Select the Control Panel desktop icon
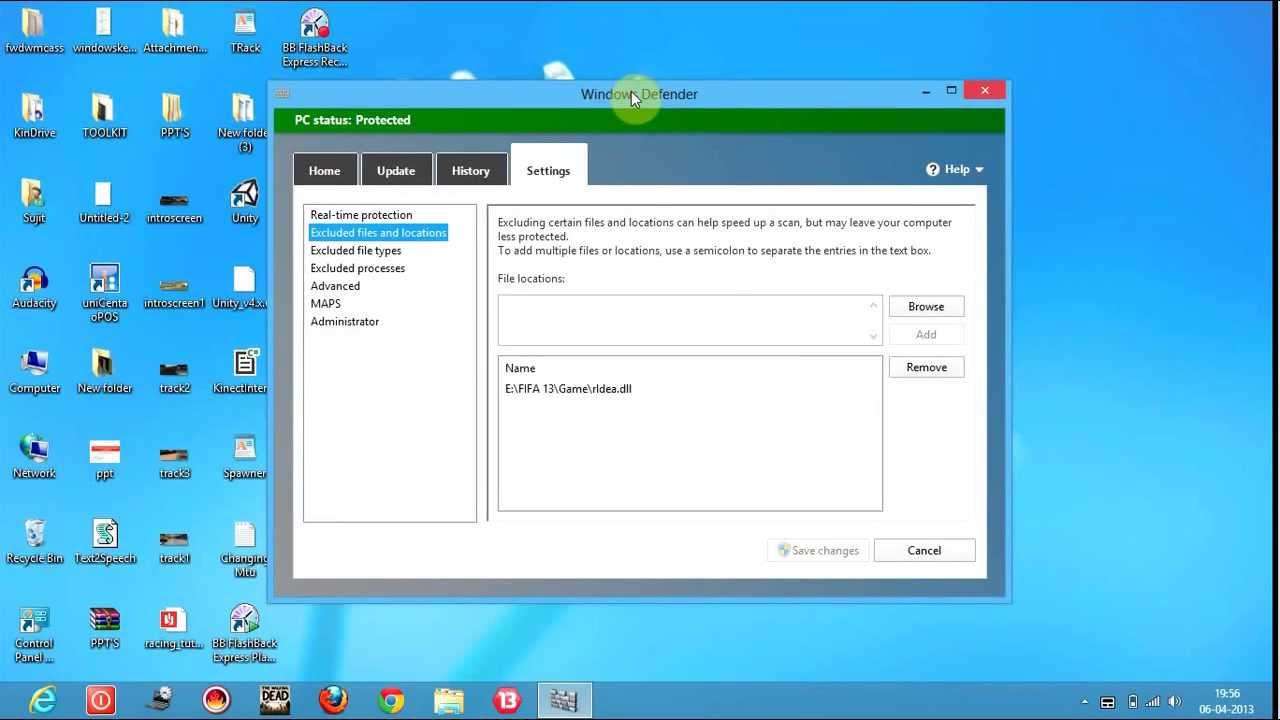The image size is (1280, 720). (x=34, y=634)
